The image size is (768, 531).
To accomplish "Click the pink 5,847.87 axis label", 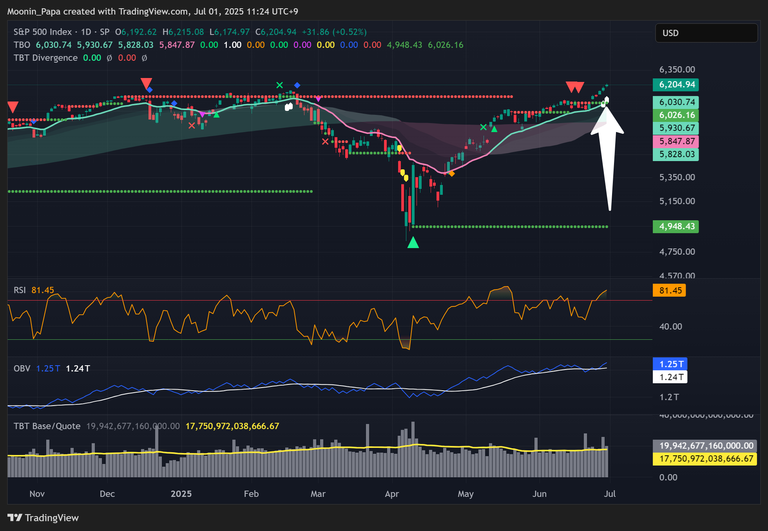I will [x=676, y=142].
